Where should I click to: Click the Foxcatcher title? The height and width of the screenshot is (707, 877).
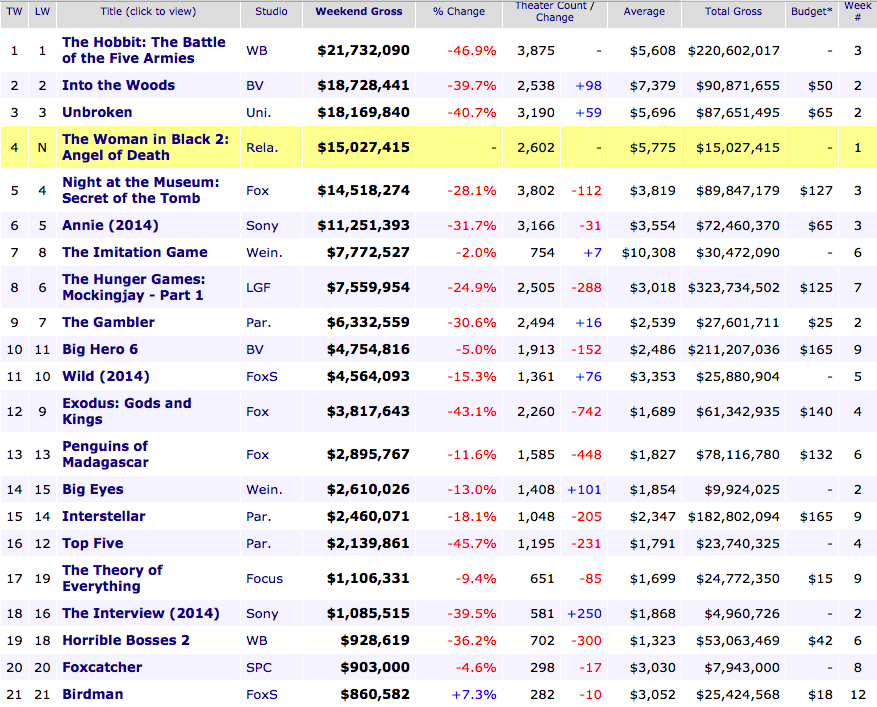102,667
